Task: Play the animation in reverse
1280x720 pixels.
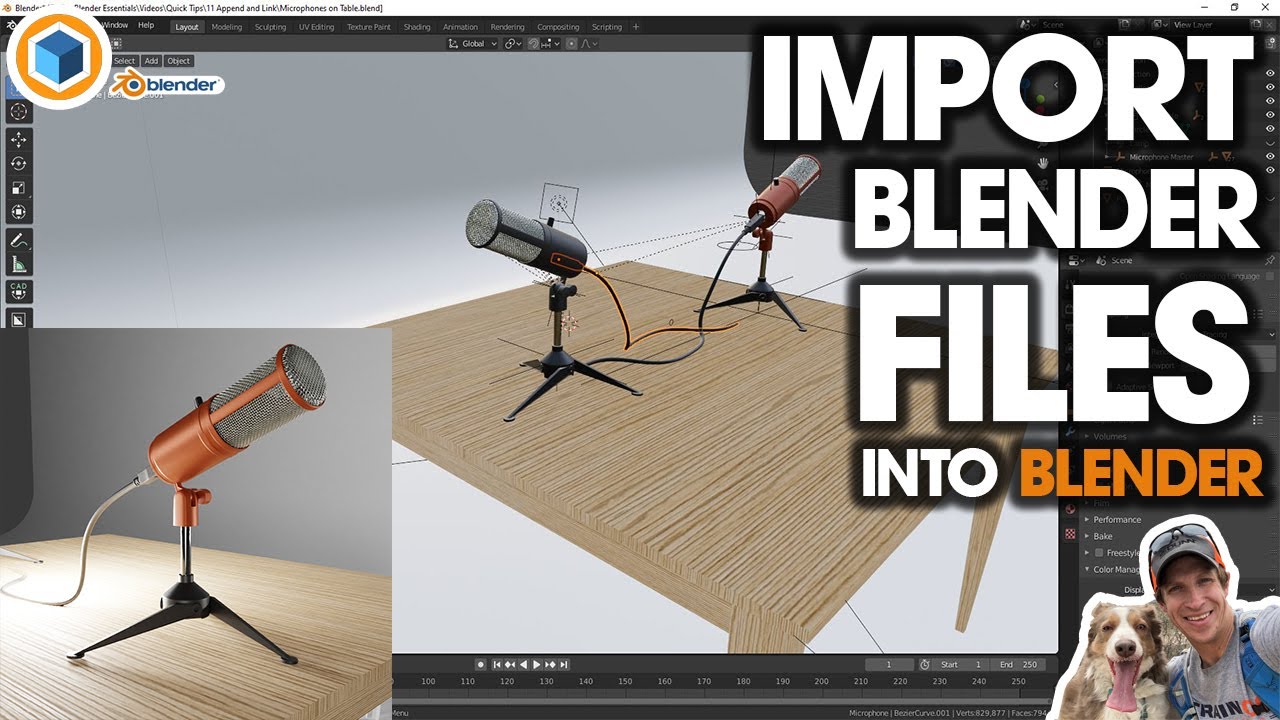Action: tap(523, 664)
